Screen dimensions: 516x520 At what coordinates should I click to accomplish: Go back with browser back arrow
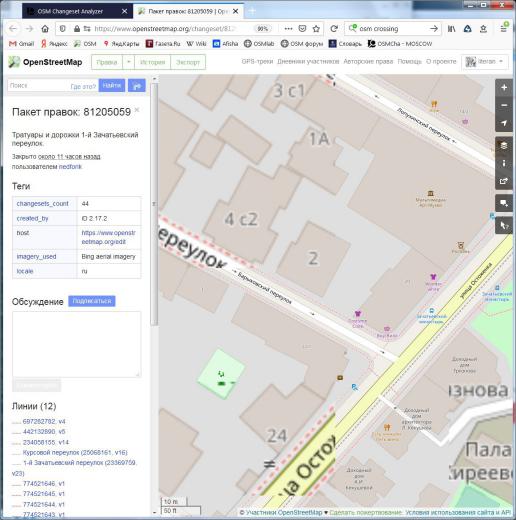coord(13,29)
